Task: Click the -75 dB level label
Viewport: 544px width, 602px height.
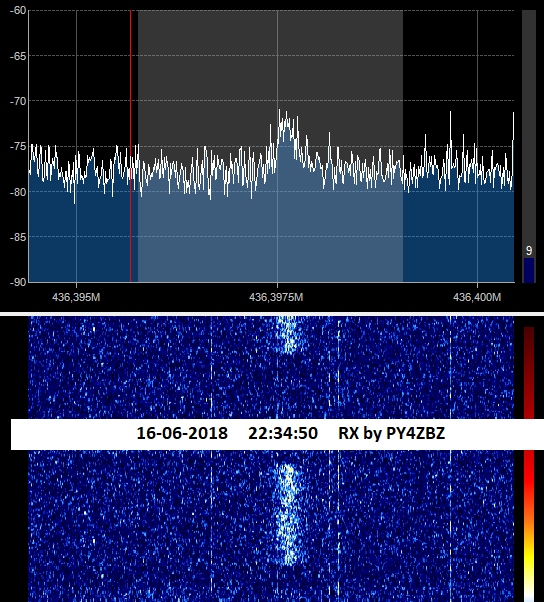Action: click(x=18, y=146)
